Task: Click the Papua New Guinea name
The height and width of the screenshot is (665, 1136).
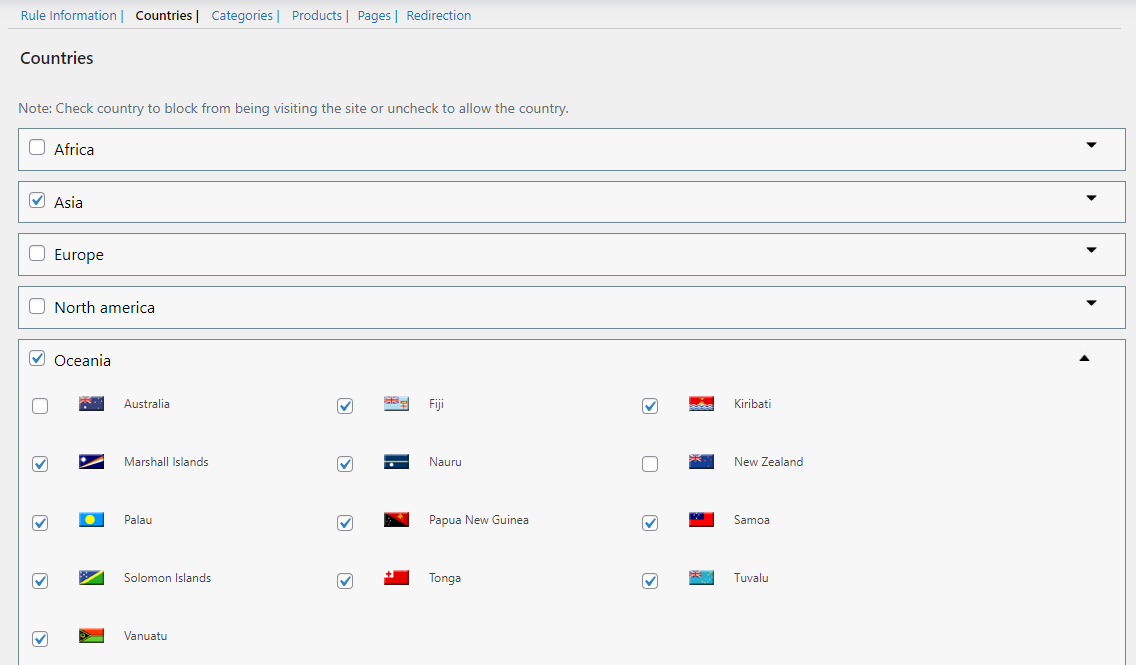Action: [478, 519]
